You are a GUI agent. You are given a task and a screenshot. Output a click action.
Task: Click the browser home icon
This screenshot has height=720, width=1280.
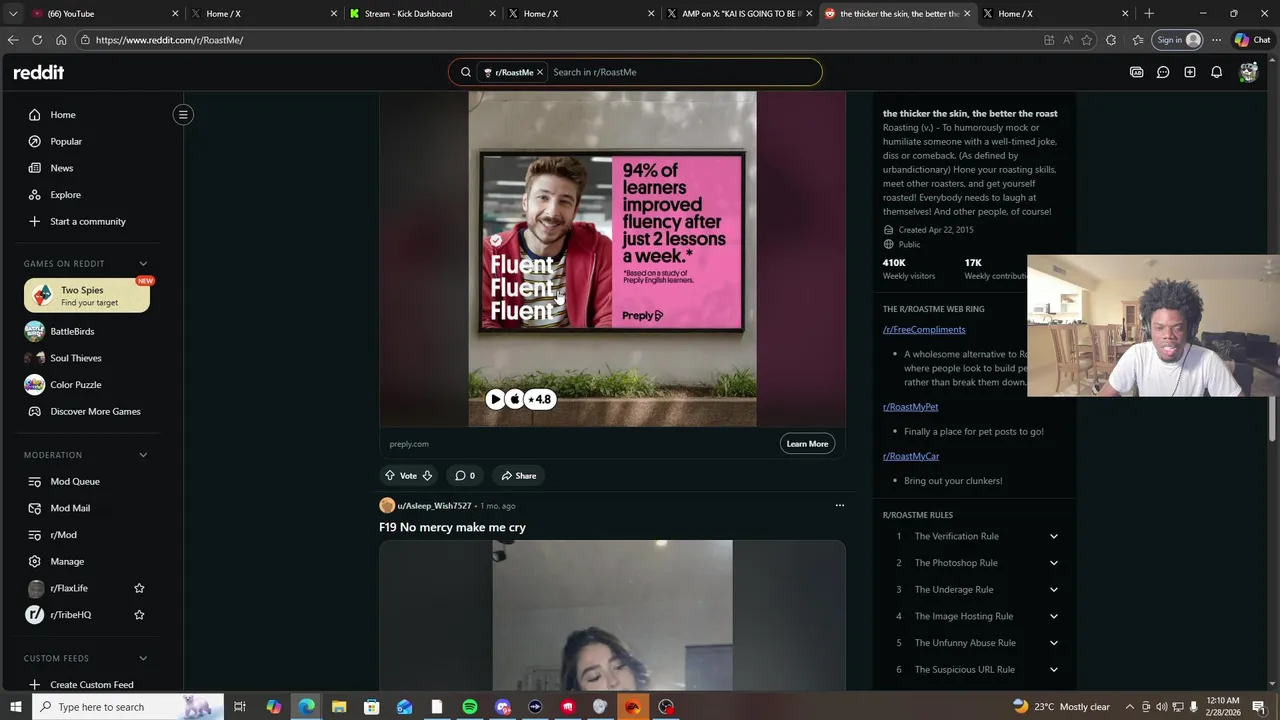[61, 40]
